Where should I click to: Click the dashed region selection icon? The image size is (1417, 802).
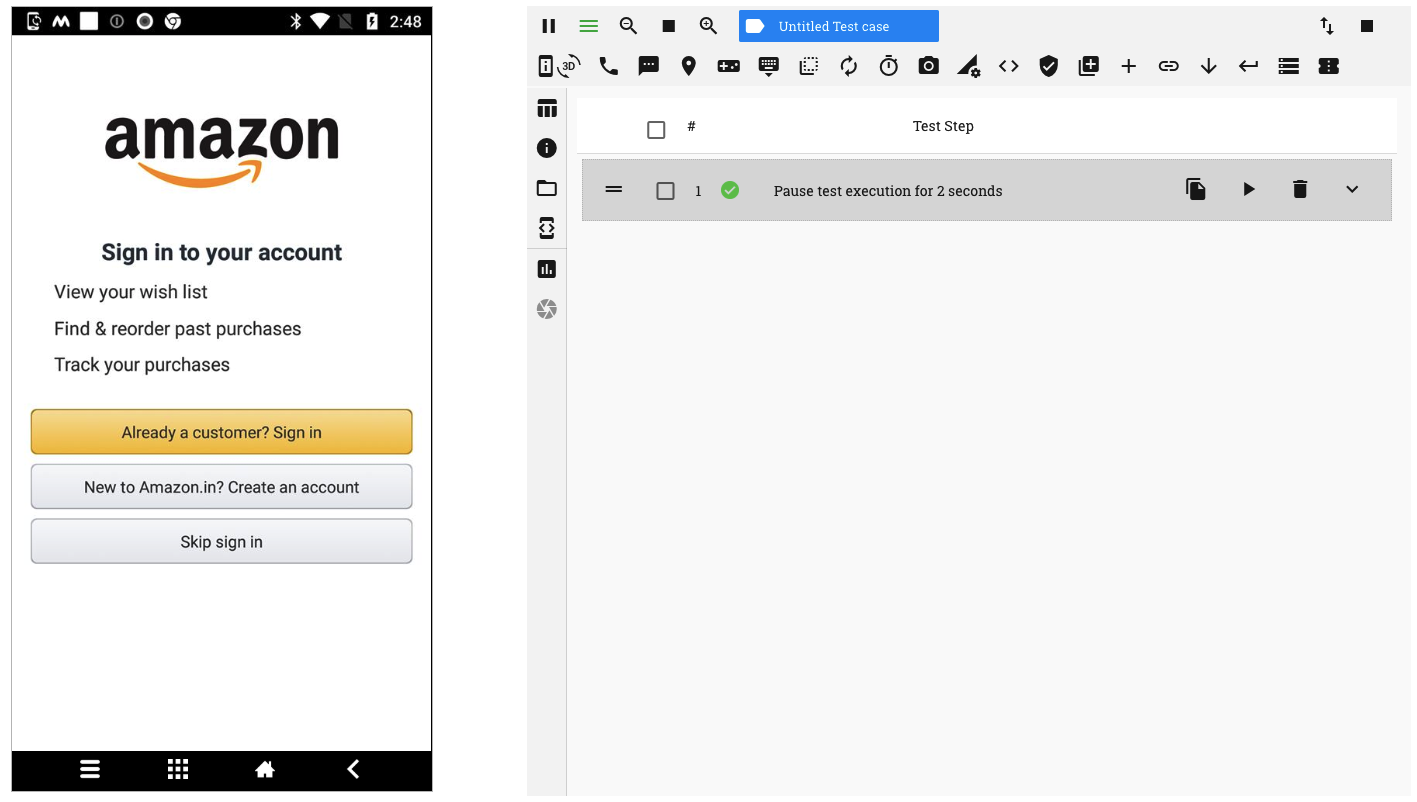point(809,66)
